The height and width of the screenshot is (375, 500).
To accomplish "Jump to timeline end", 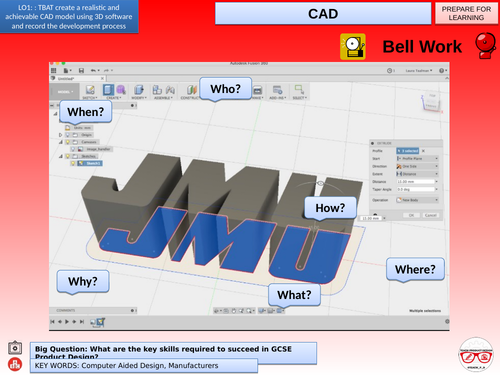I will (x=82, y=322).
